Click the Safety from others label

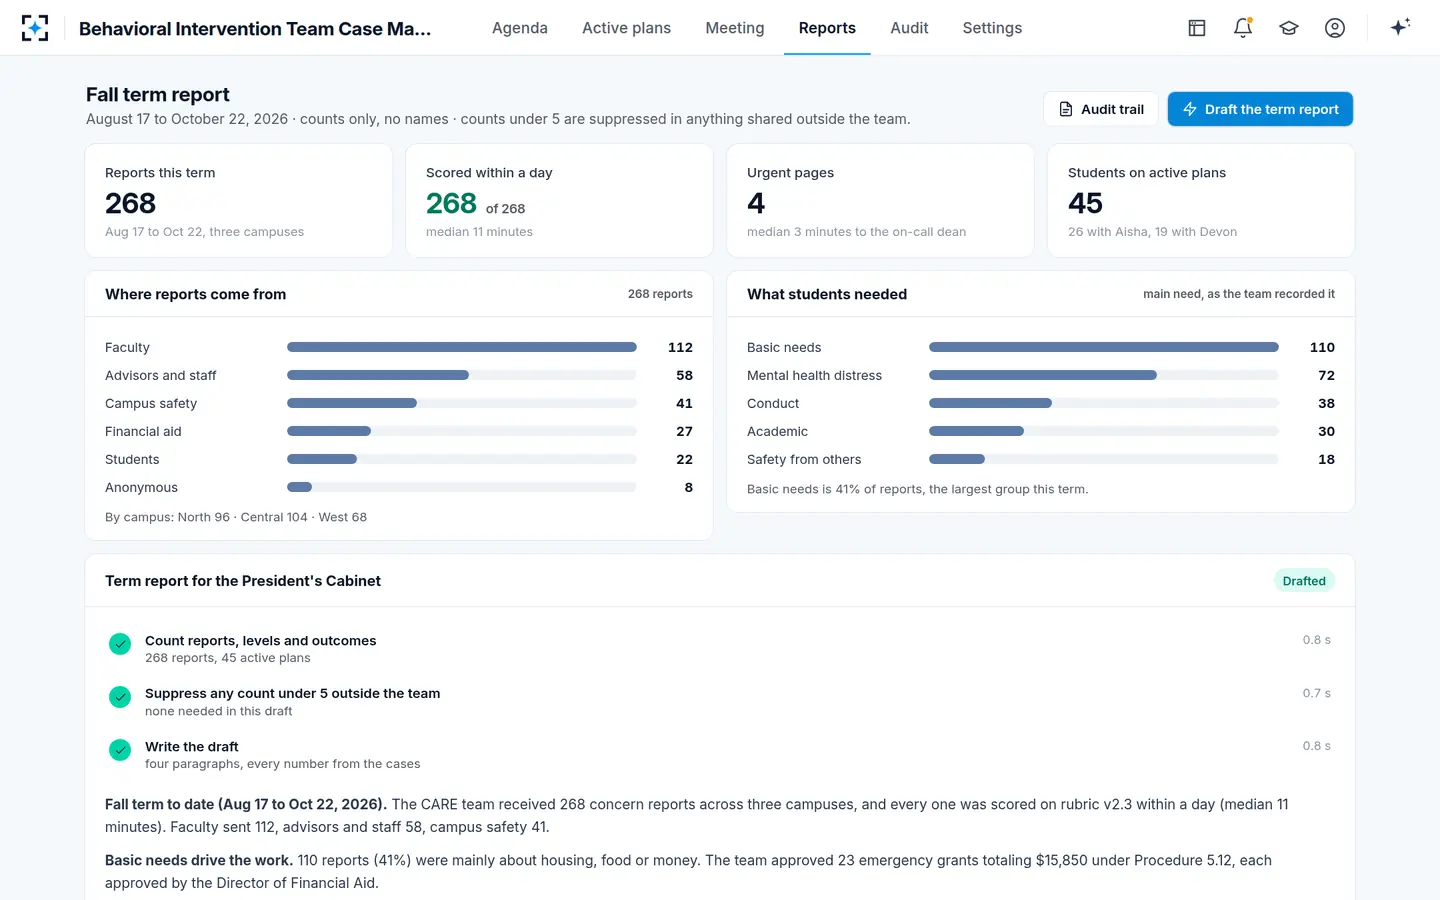tap(804, 459)
